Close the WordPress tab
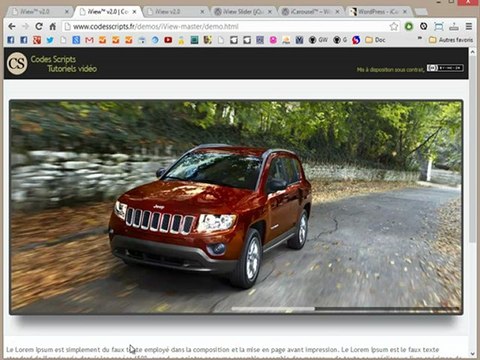480x360 pixels. 405,12
